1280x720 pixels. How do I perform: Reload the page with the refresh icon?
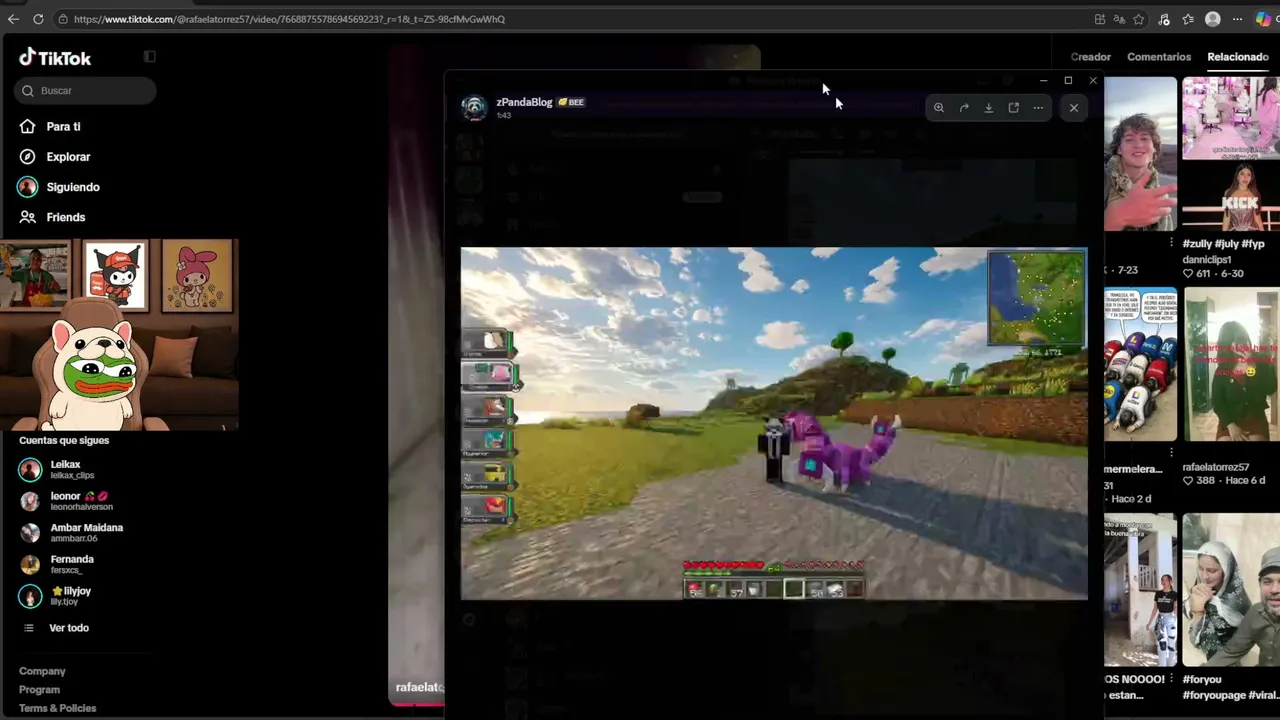(x=38, y=19)
